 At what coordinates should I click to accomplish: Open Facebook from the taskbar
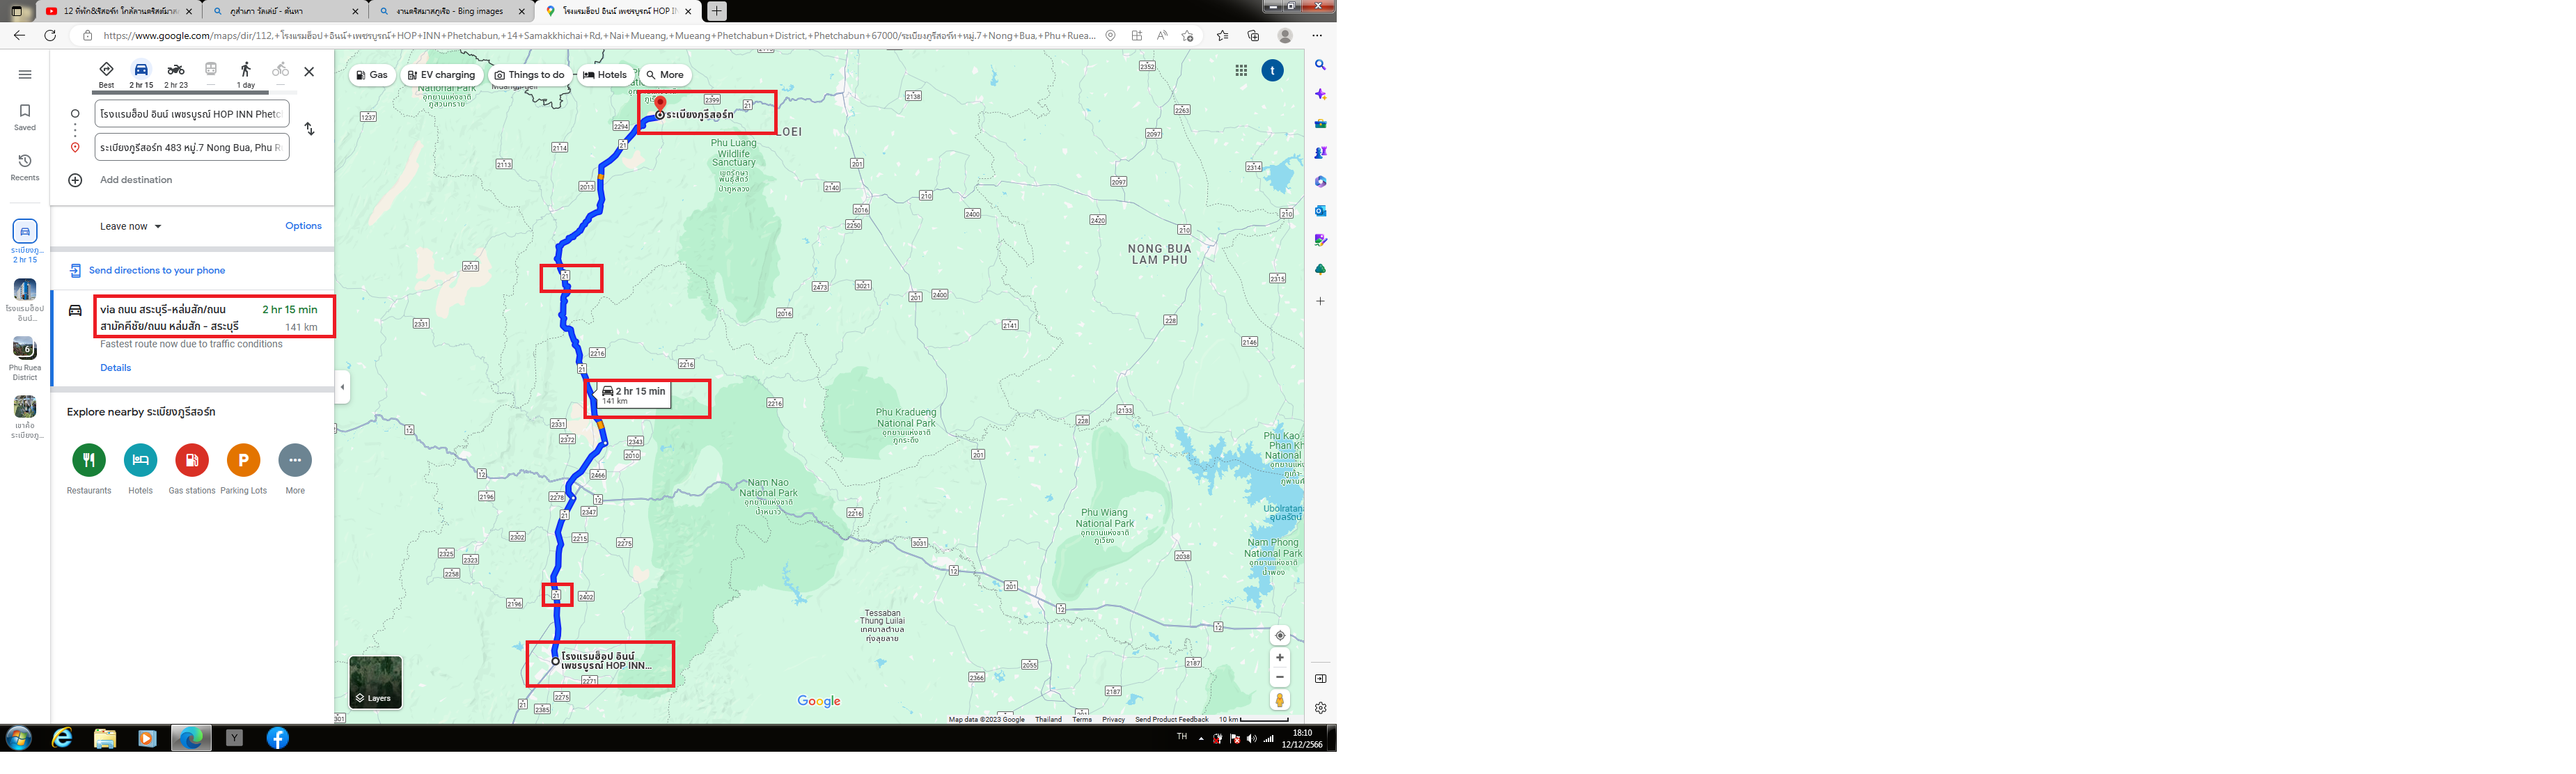[278, 738]
